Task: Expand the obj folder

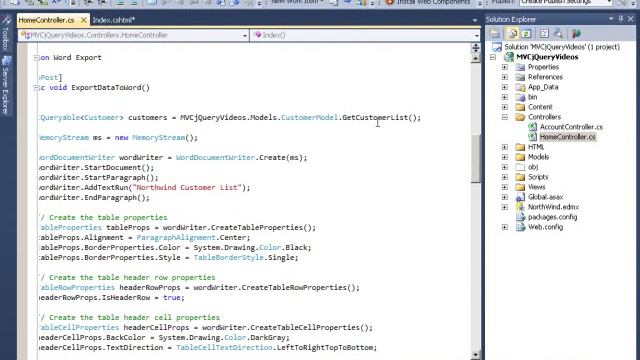Action: pos(505,167)
